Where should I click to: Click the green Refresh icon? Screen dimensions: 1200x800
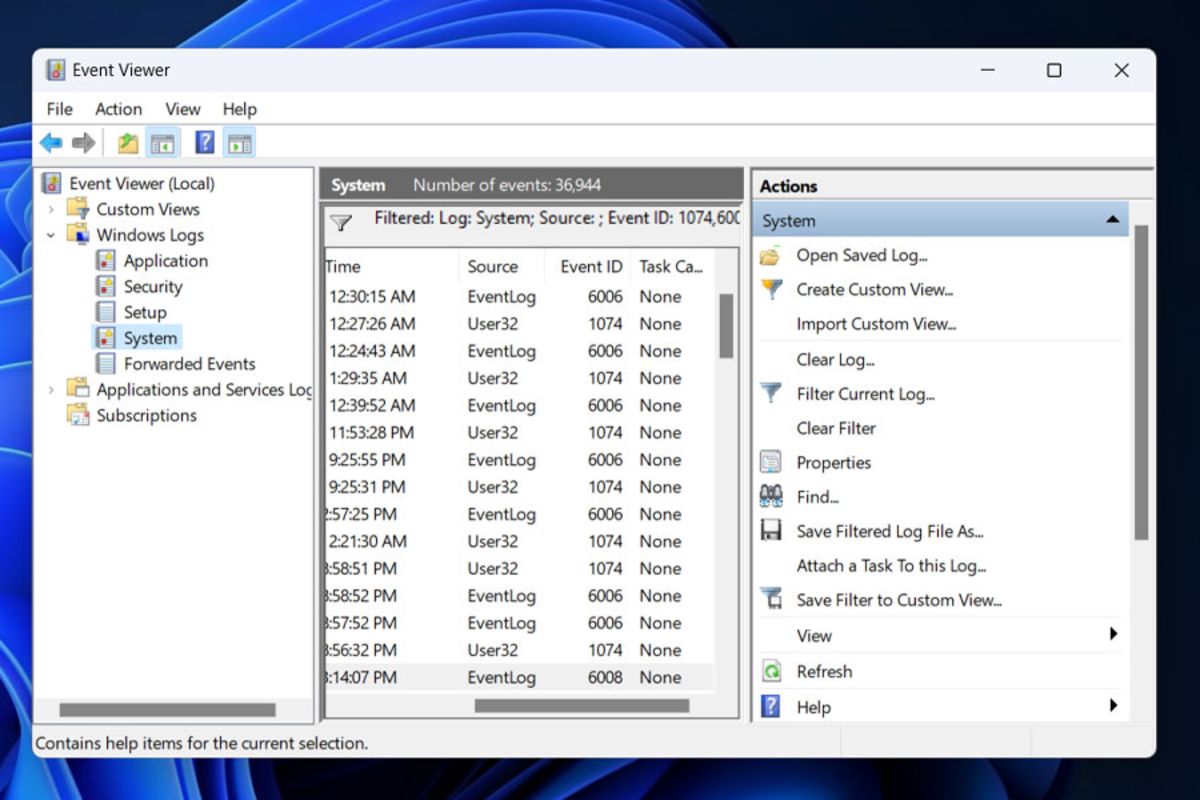[x=771, y=671]
